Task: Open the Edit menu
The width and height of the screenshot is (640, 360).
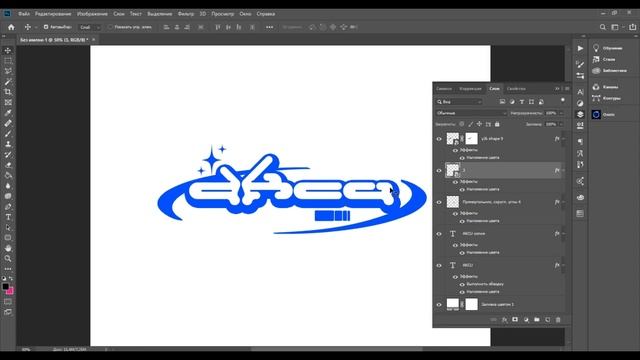Action: [53, 14]
